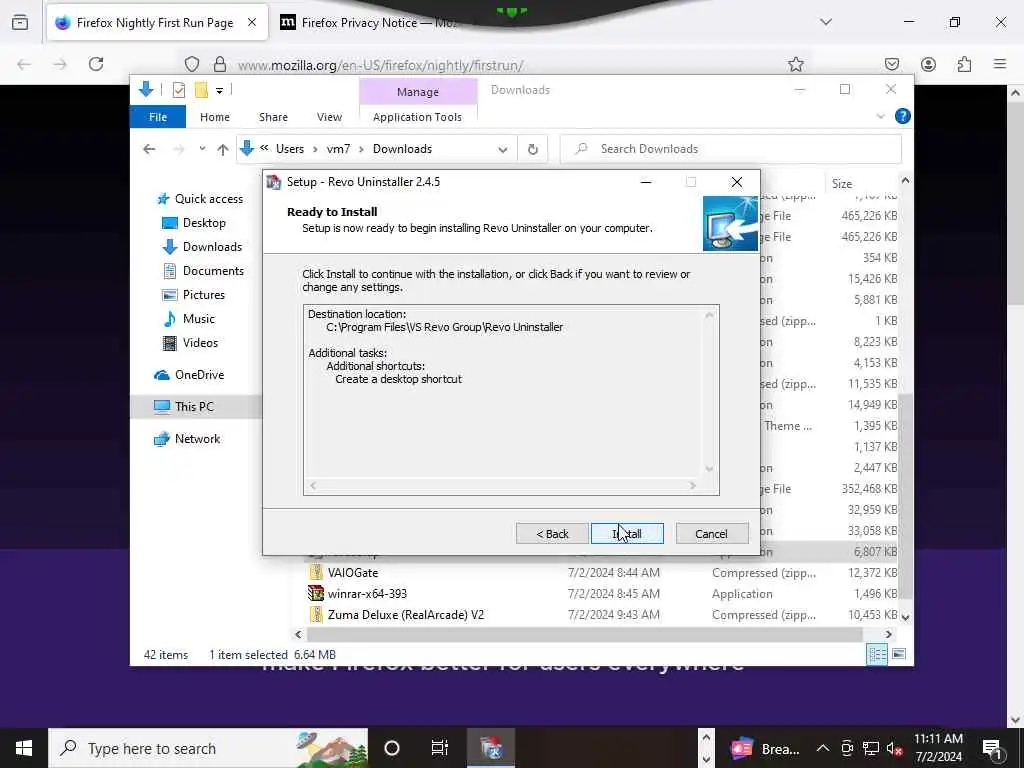Open recent locations dropdown in Explorer
This screenshot has width=1024, height=768.
tap(202, 149)
